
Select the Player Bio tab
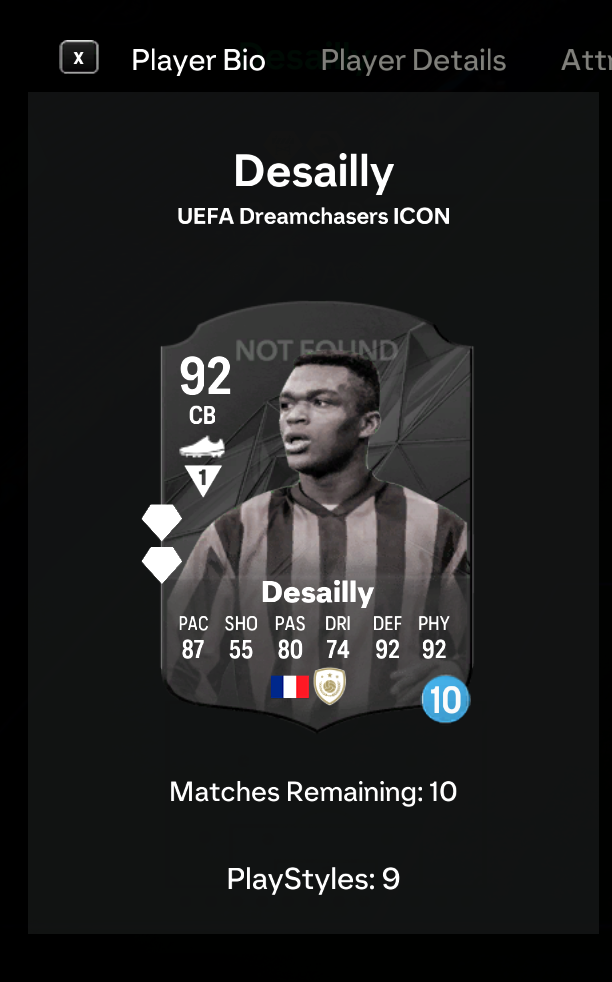[x=198, y=61]
